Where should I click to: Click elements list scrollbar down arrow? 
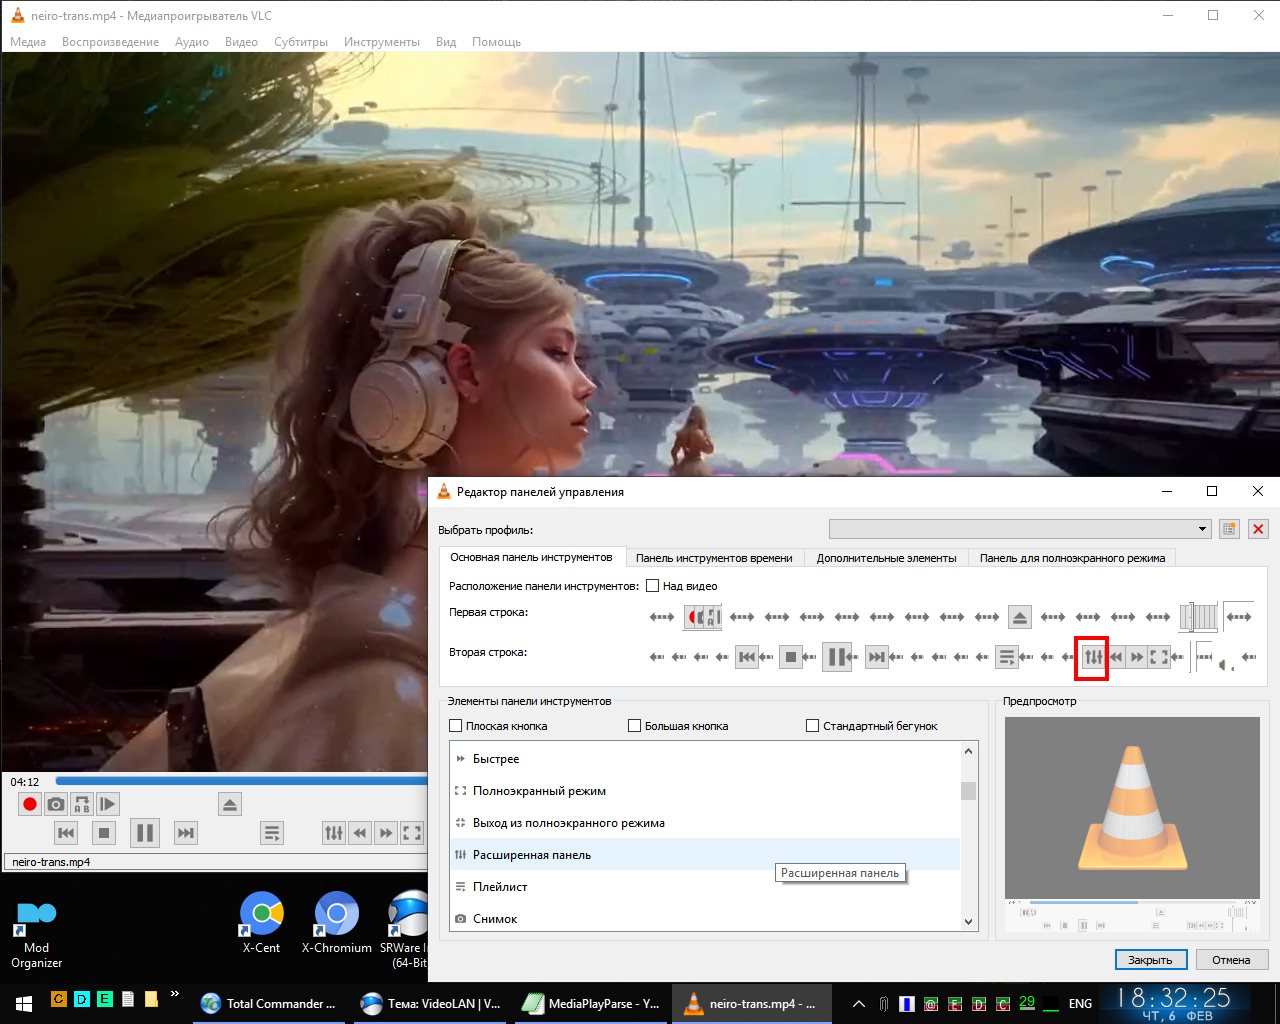coord(968,922)
